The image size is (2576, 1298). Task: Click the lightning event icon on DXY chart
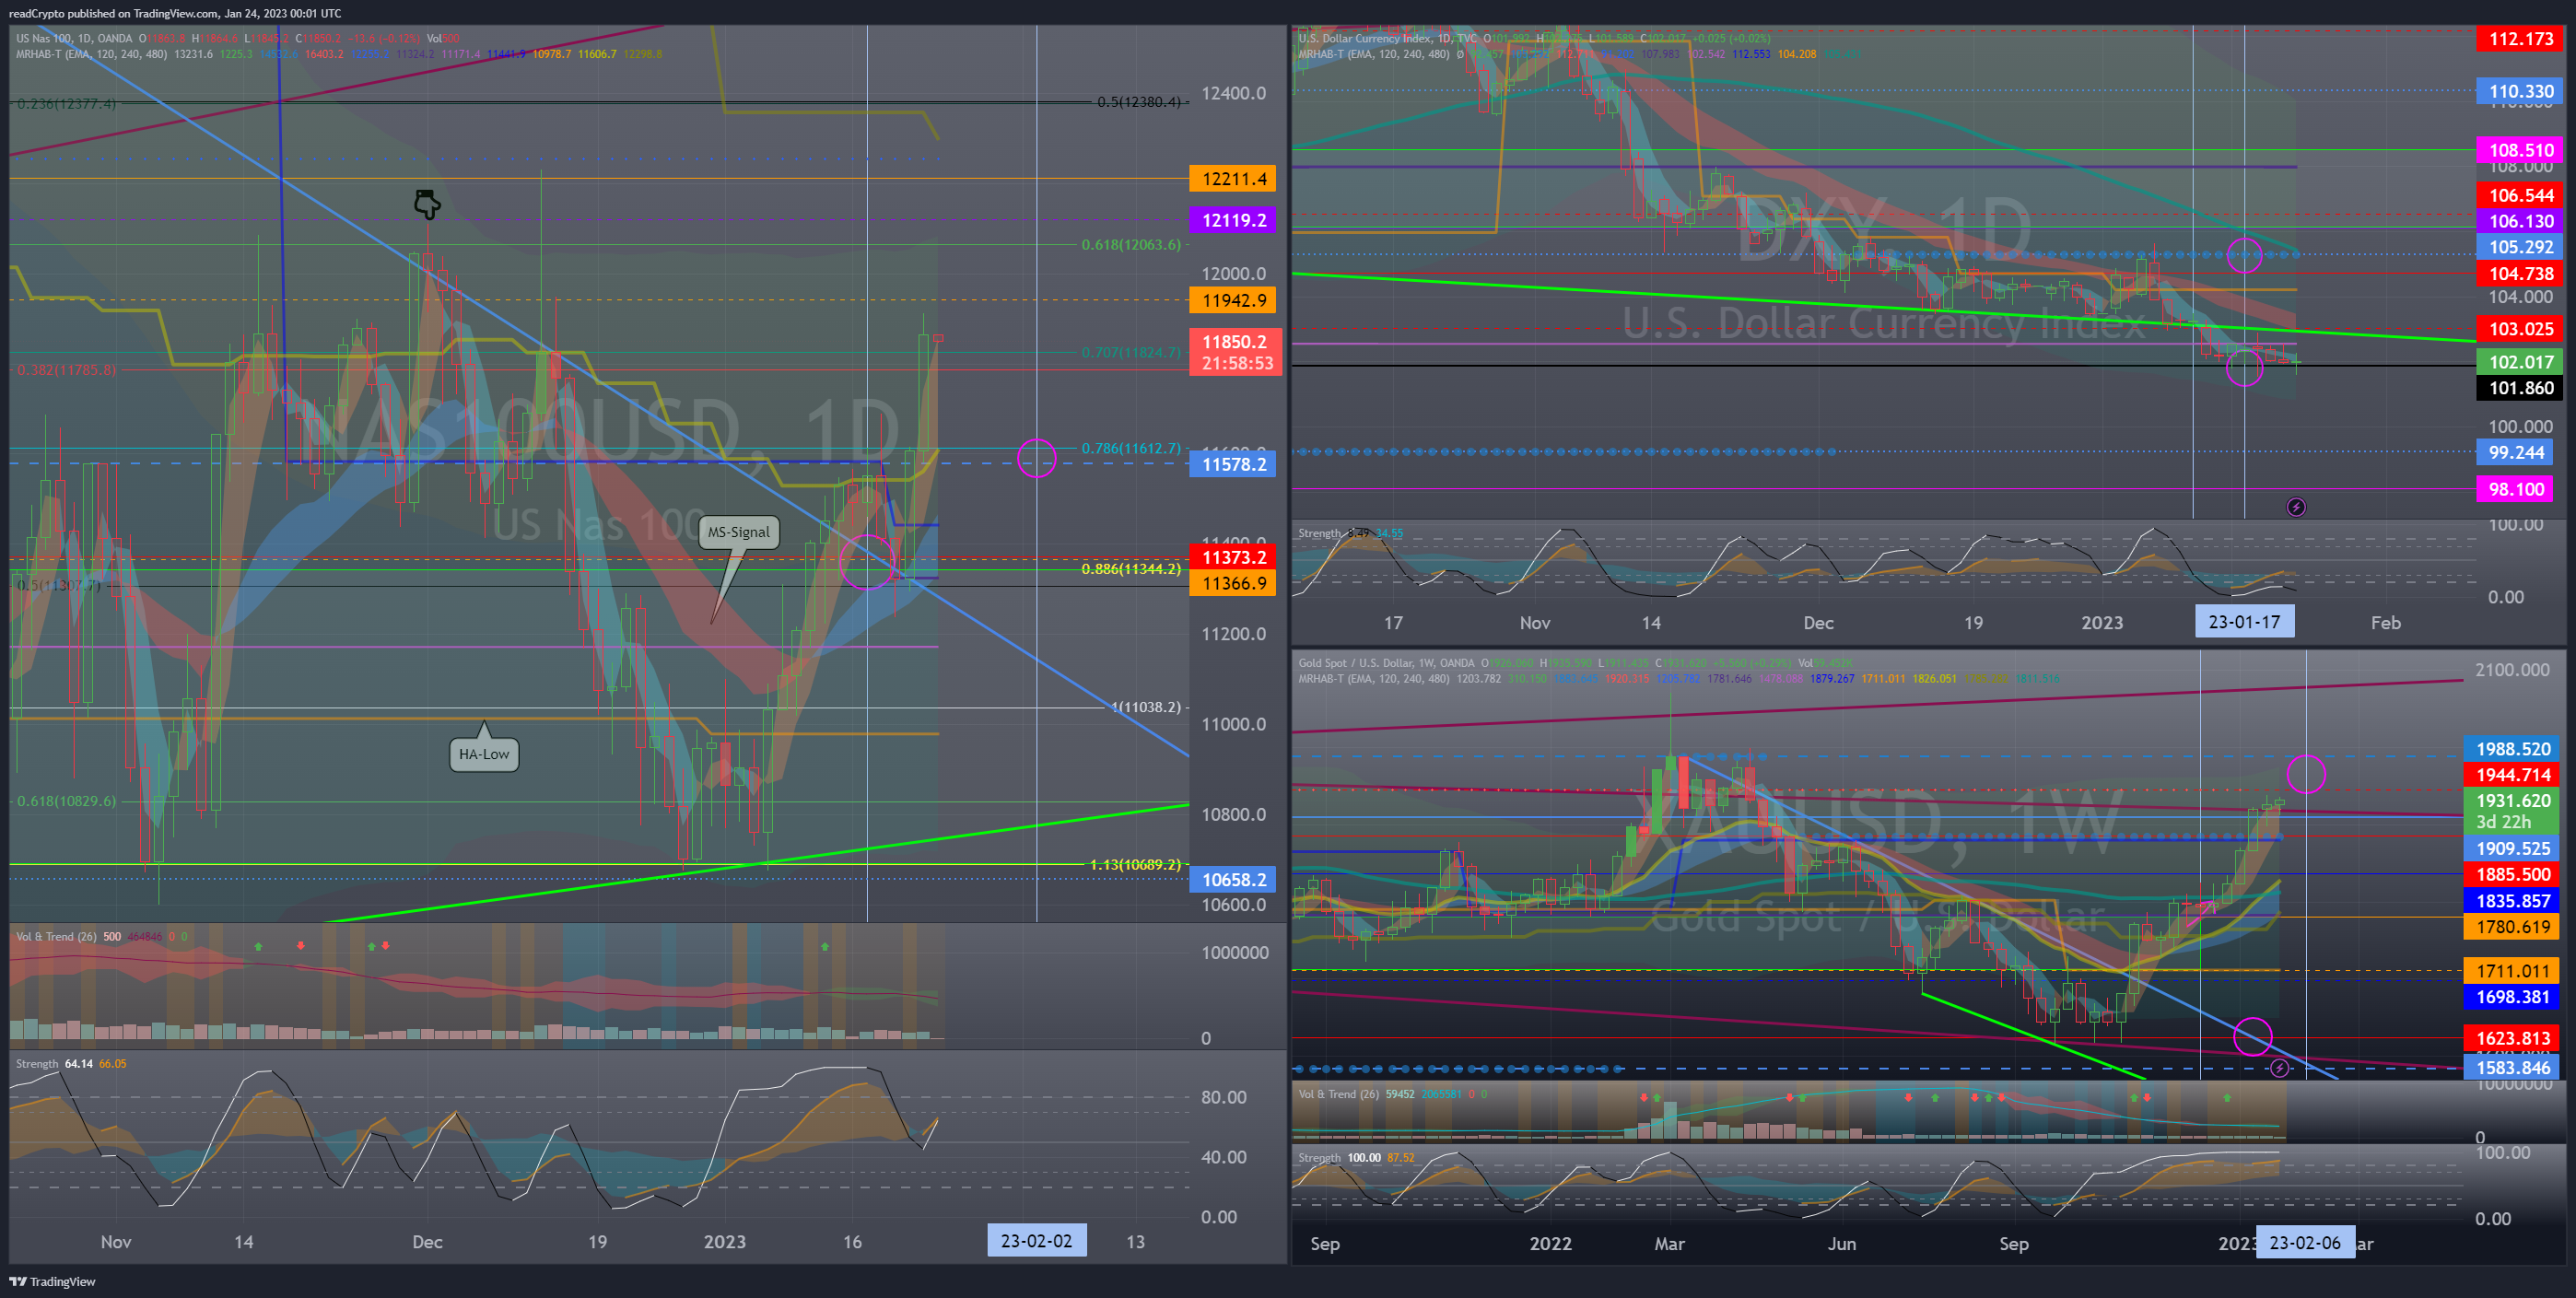(x=2296, y=507)
